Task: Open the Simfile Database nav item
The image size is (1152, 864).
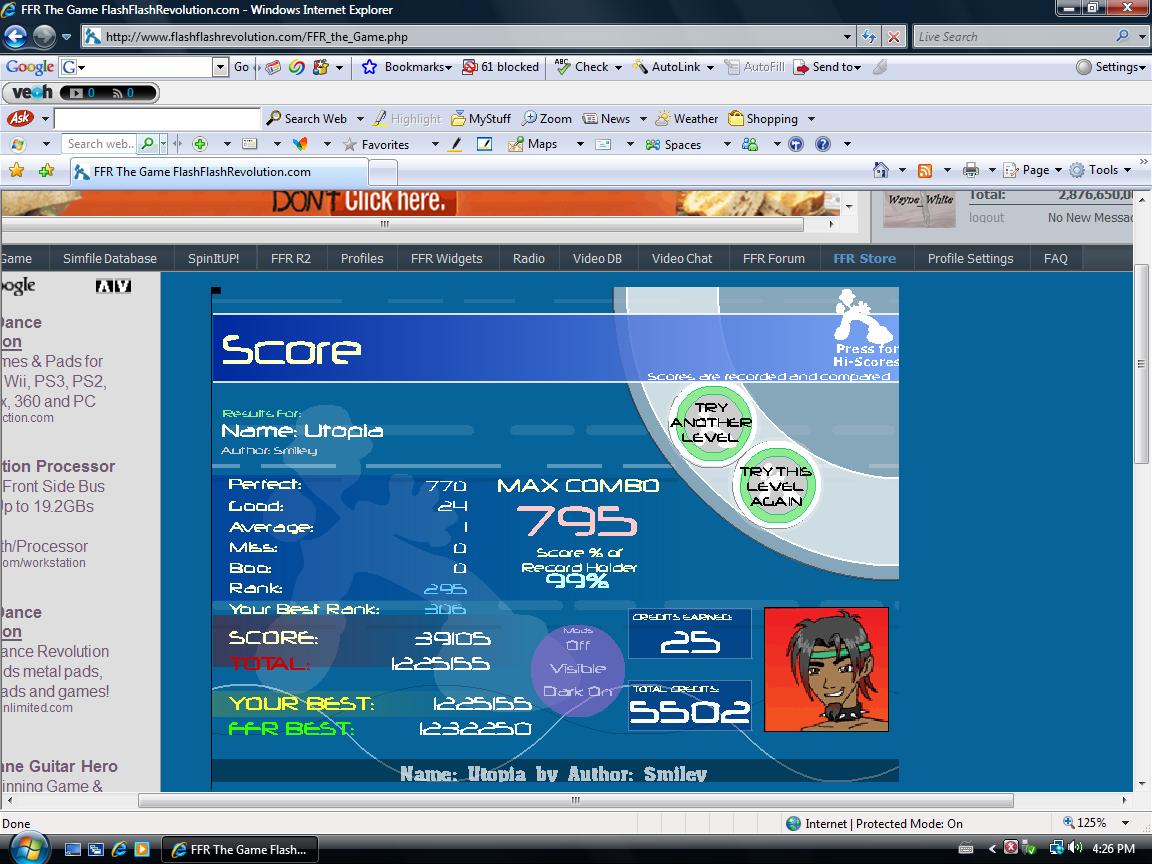Action: [110, 259]
